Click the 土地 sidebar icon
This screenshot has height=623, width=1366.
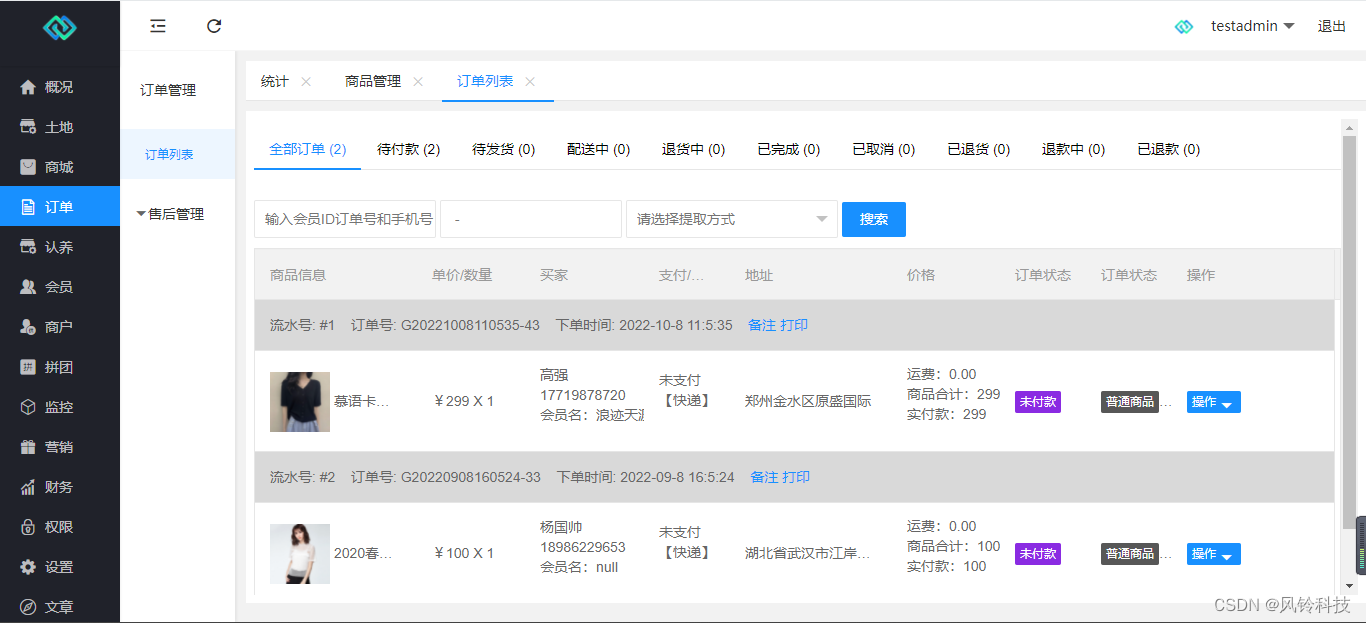tap(28, 127)
